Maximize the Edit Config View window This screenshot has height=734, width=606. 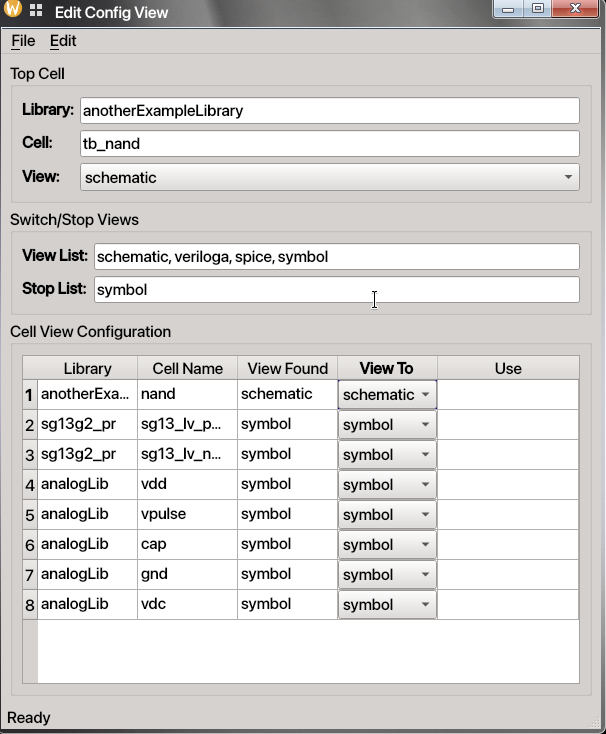coord(538,9)
